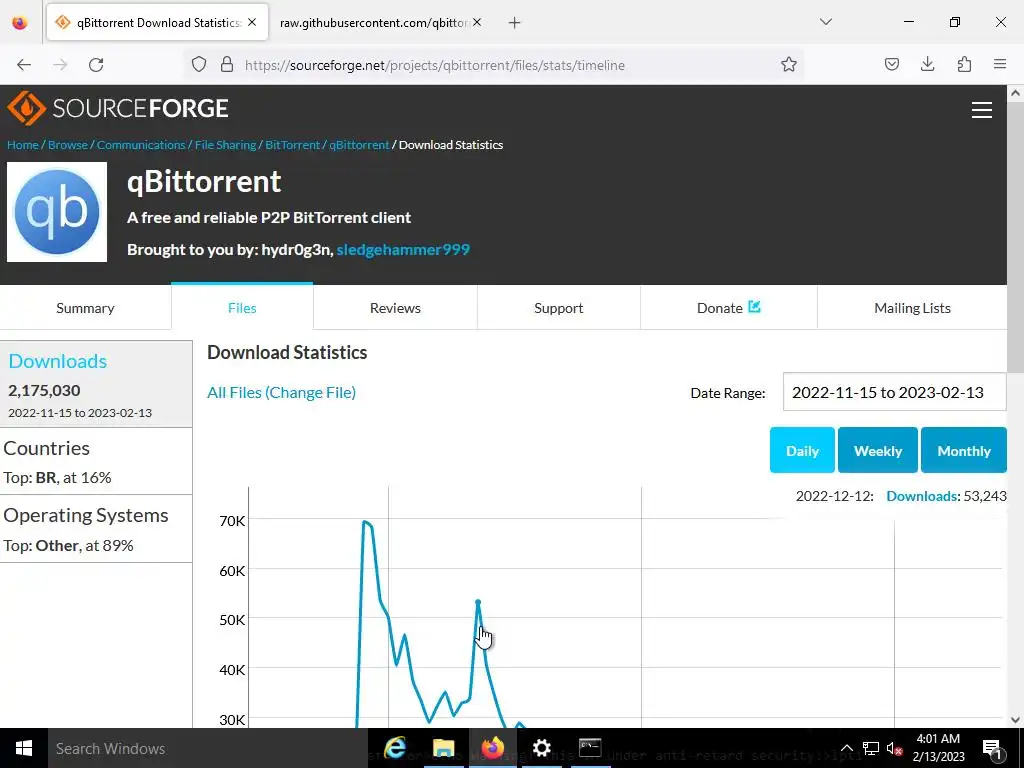1024x768 pixels.
Task: Click the scrollbar down arrow
Action: coord(1016,720)
